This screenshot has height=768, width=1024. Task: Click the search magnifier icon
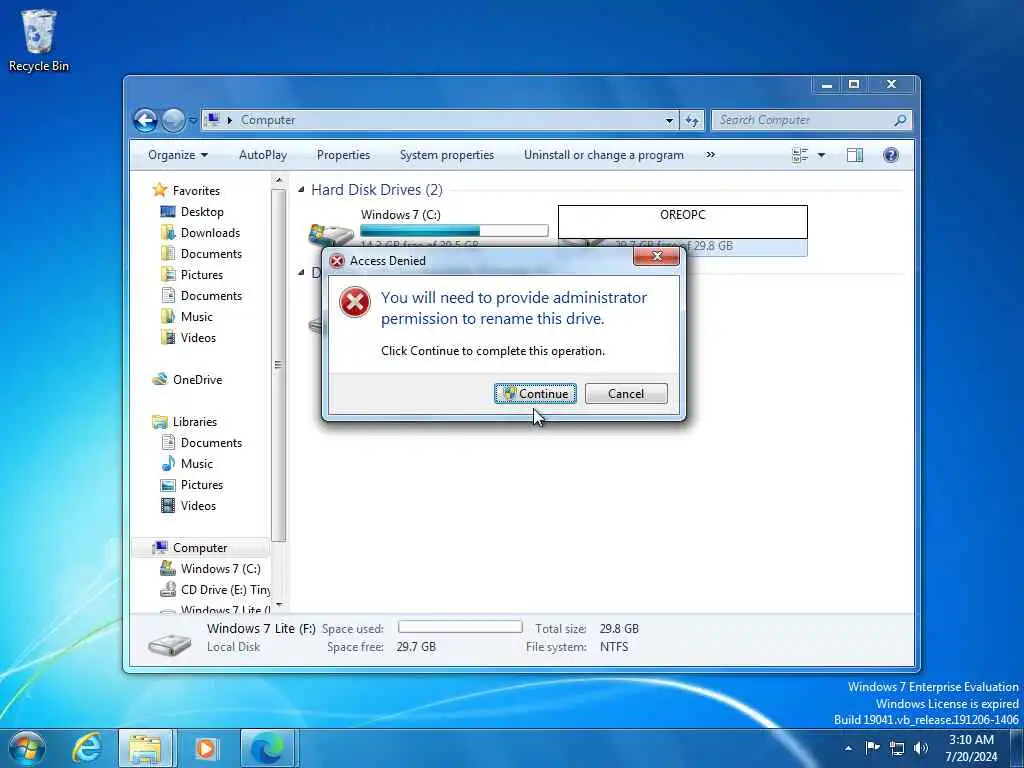click(900, 120)
